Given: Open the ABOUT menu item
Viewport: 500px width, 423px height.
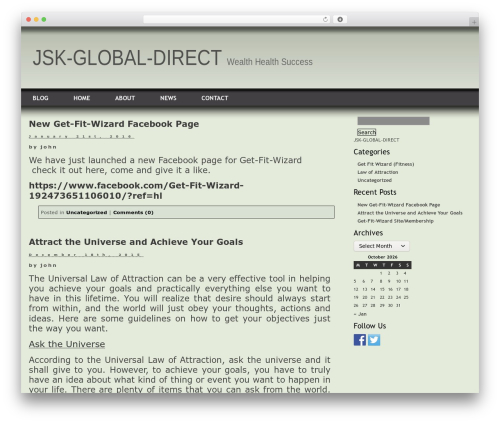Looking at the screenshot, I should coord(125,98).
